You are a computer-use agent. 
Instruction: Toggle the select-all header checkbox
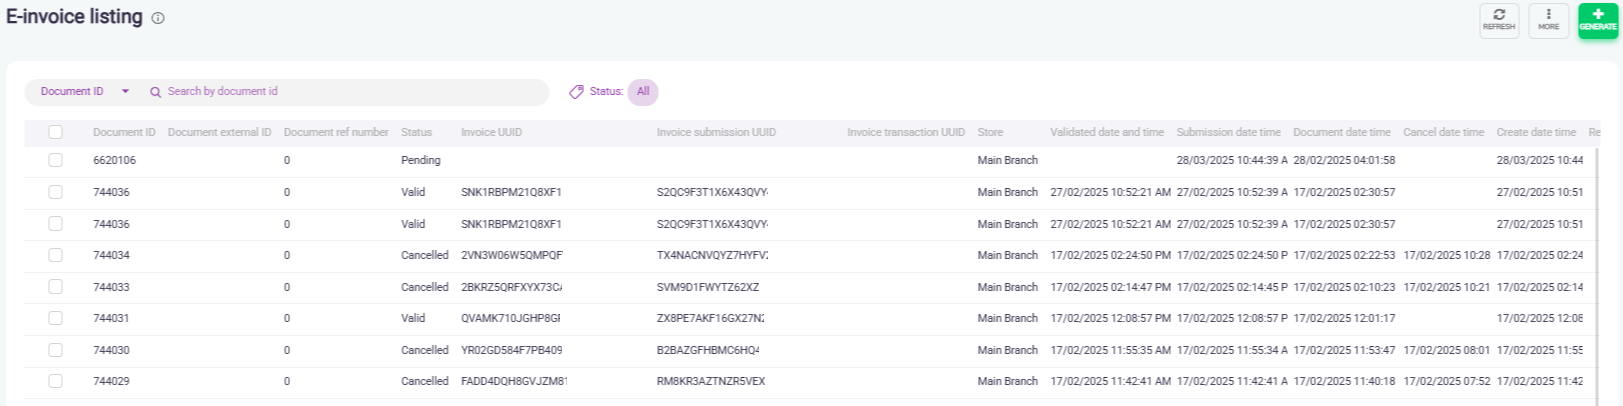point(55,132)
